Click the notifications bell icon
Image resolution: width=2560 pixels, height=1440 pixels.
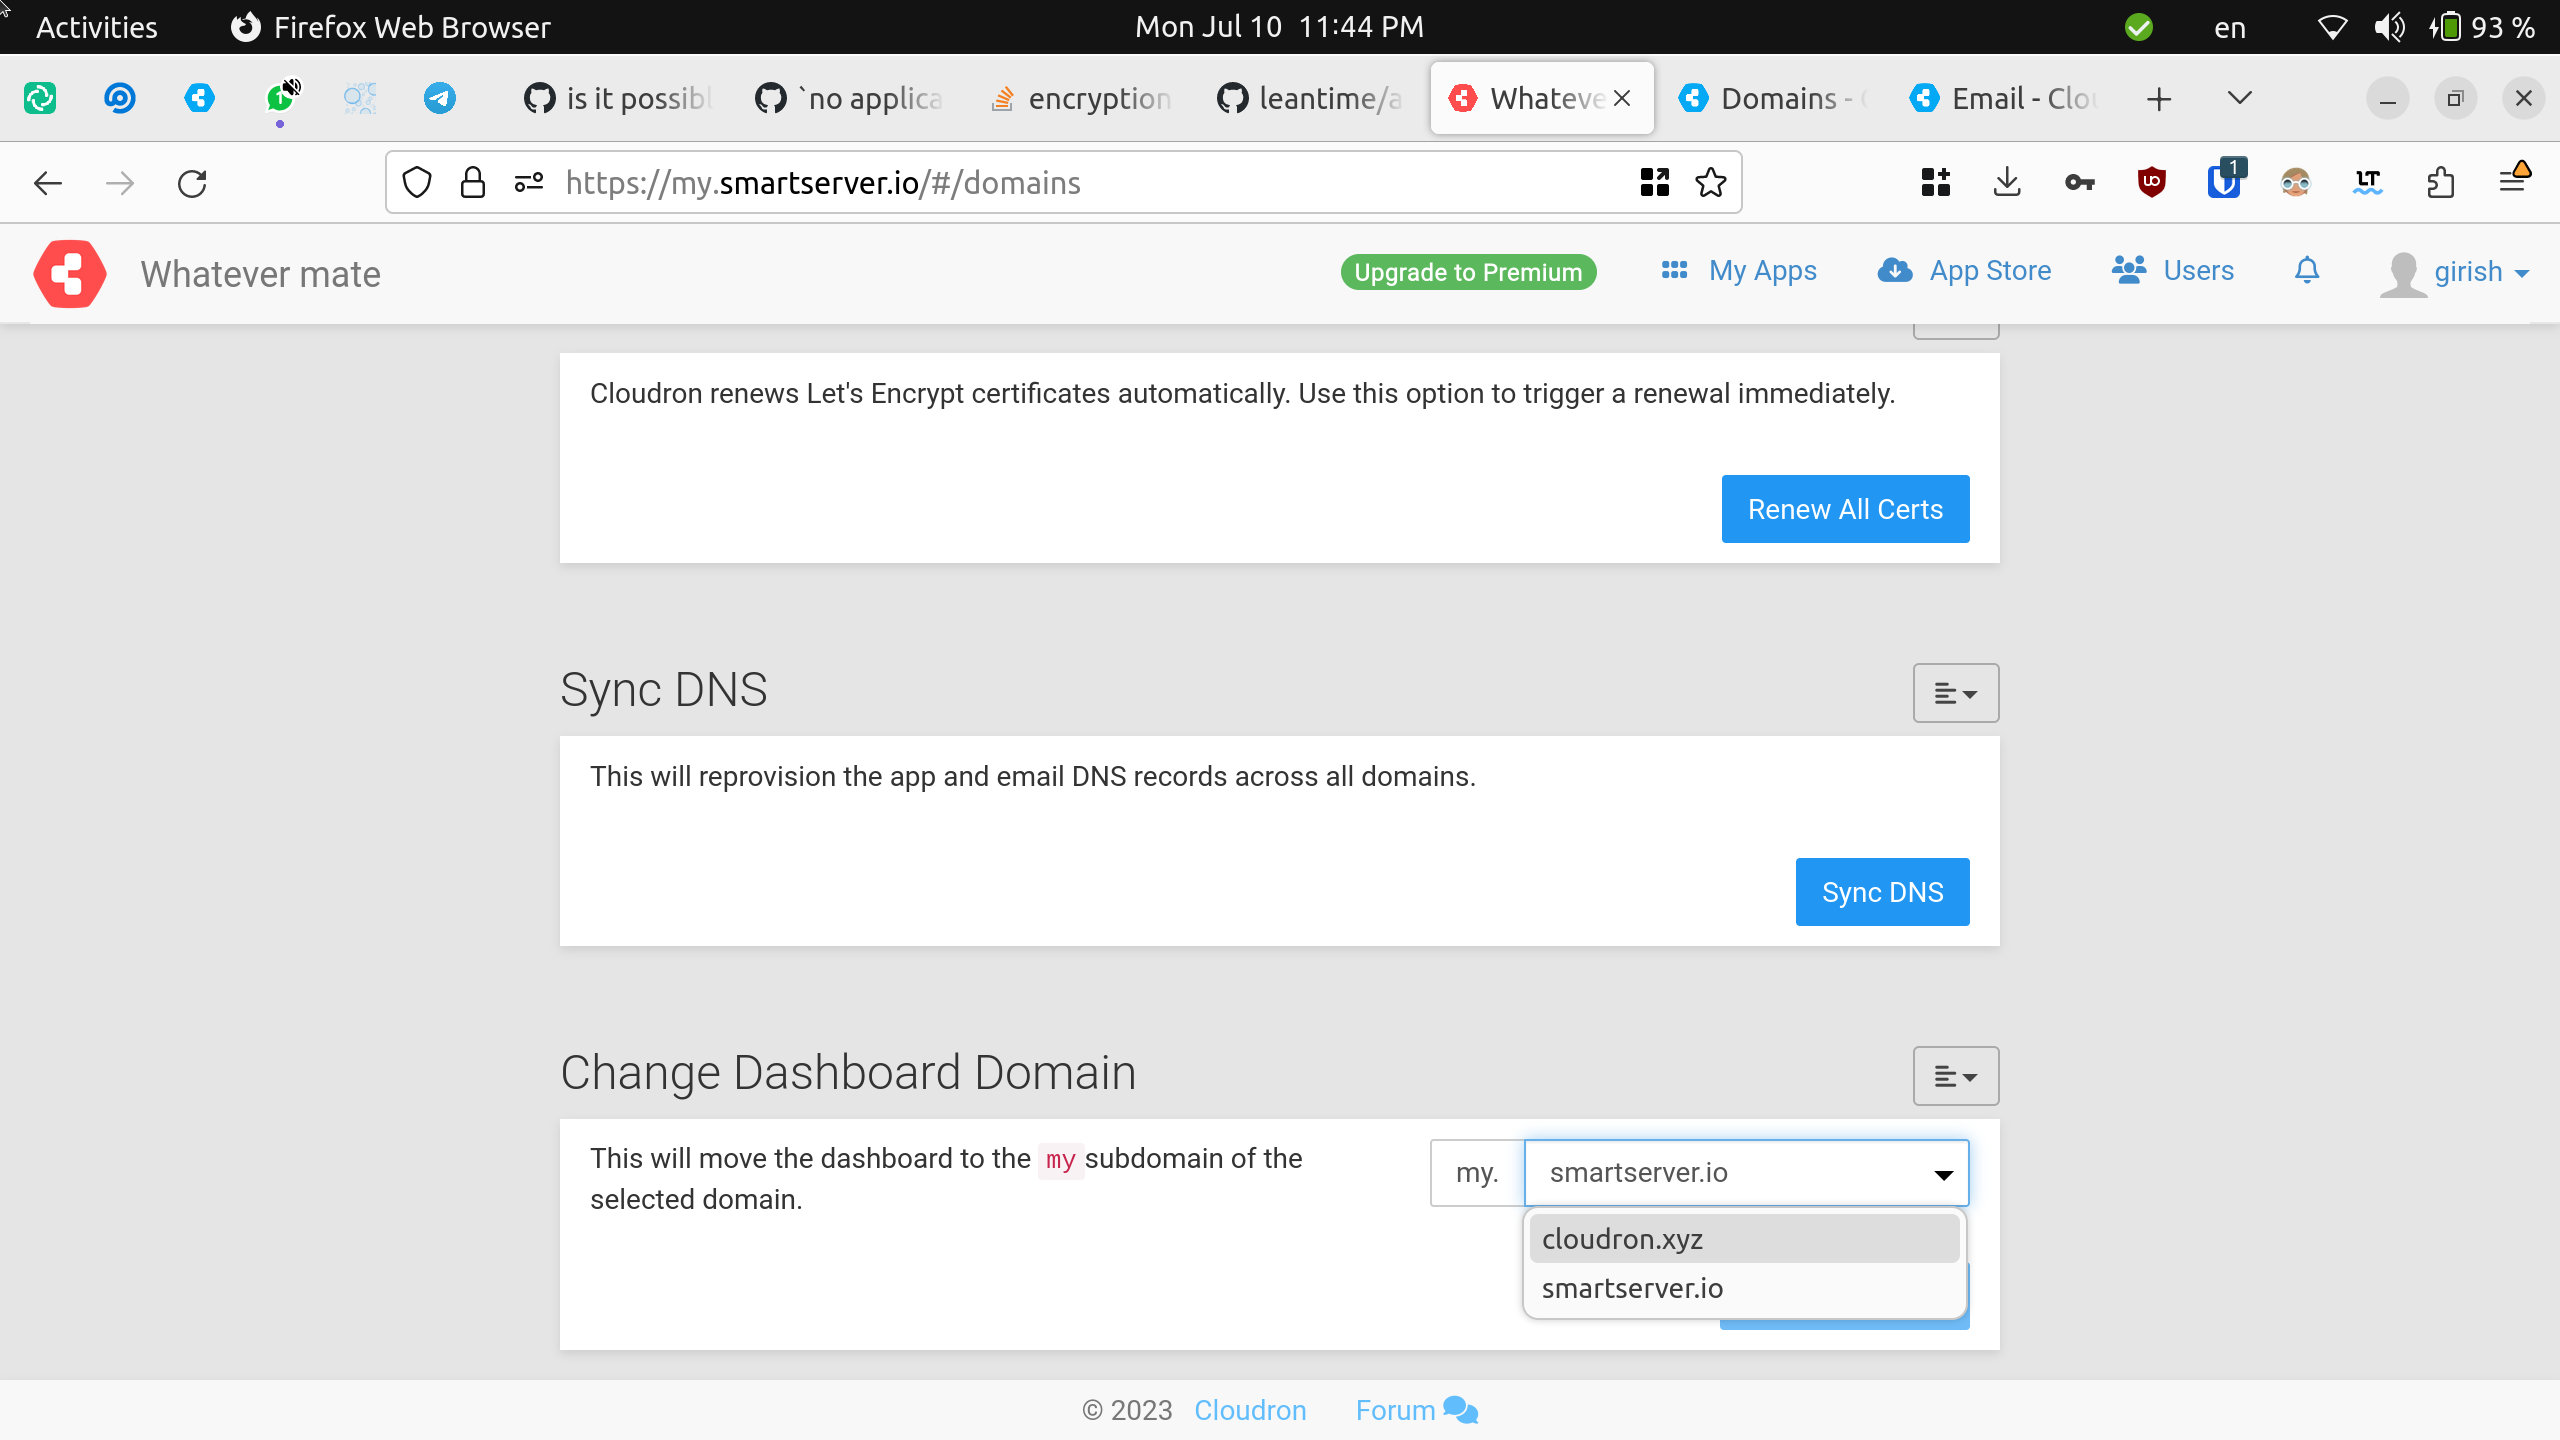pyautogui.click(x=2306, y=271)
